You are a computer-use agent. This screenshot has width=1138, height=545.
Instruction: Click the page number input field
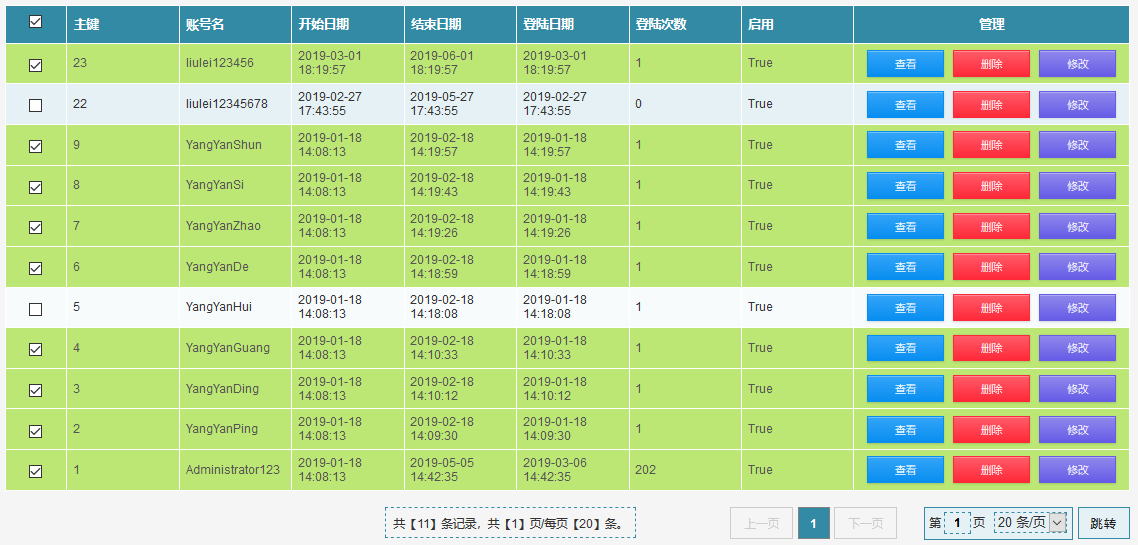957,523
